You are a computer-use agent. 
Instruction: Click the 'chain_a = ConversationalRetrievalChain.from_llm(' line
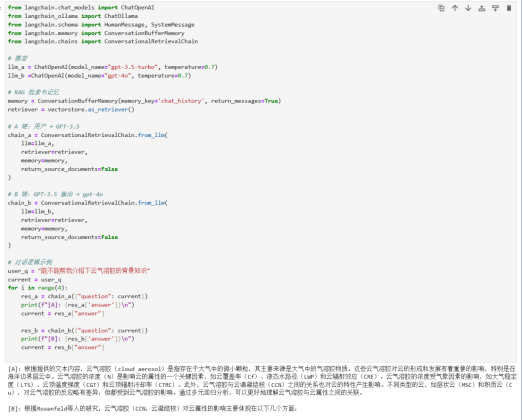pos(88,135)
